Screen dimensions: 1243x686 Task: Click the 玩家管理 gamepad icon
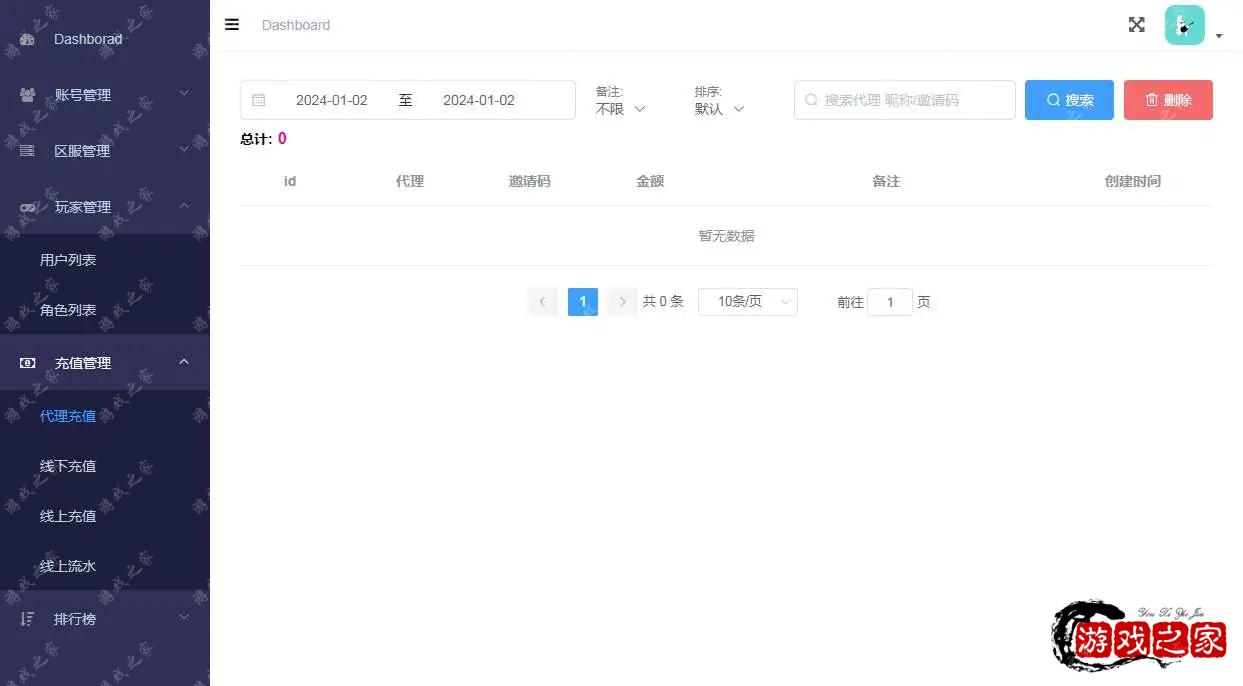pyautogui.click(x=28, y=207)
